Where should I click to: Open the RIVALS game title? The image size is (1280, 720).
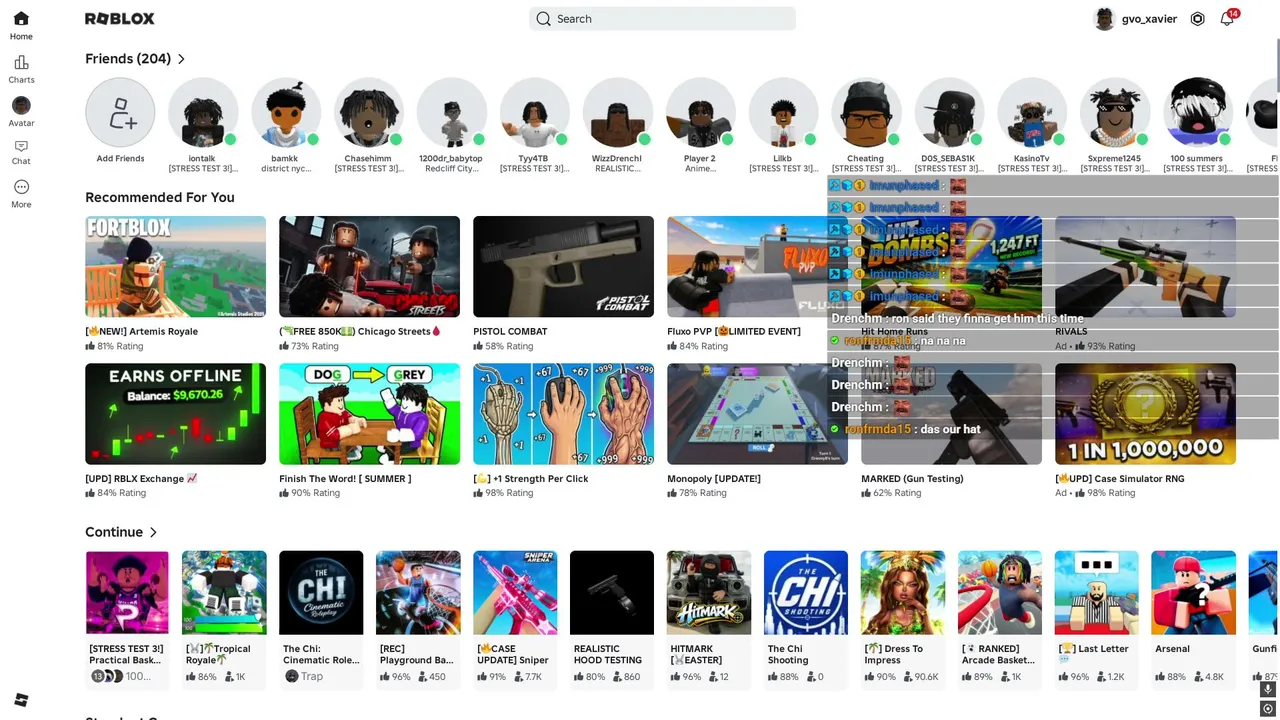1071,332
